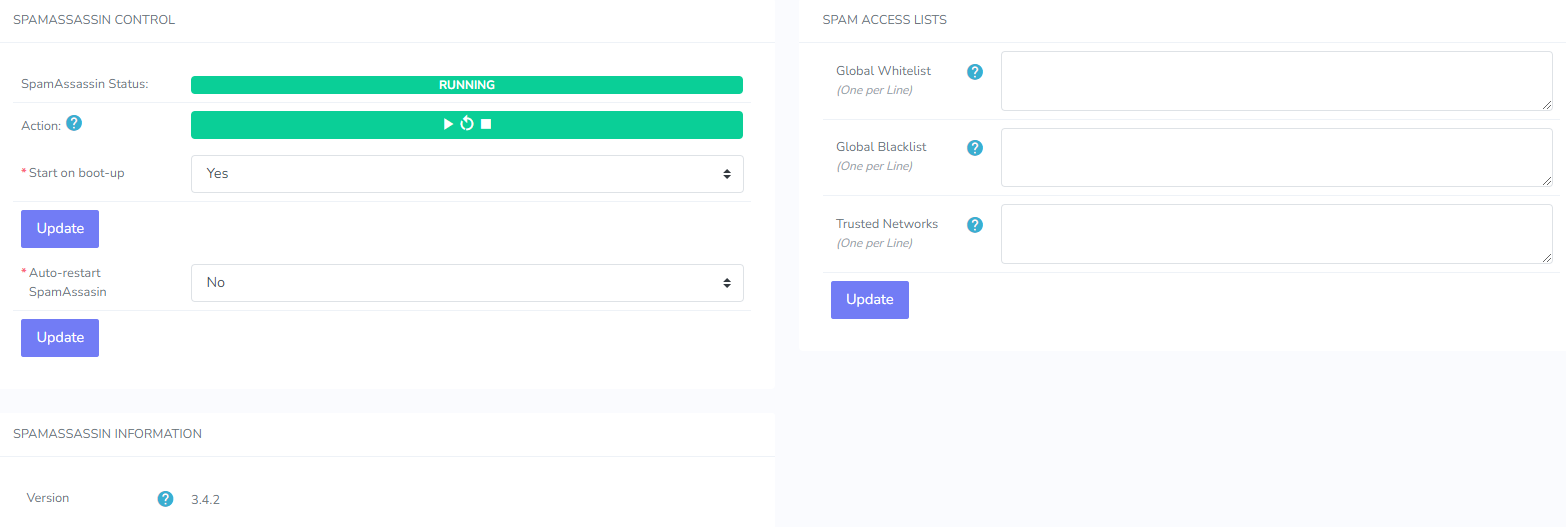Image resolution: width=1566 pixels, height=527 pixels.
Task: Click the Auto-restart SpamAssasin label
Action: coord(68,282)
